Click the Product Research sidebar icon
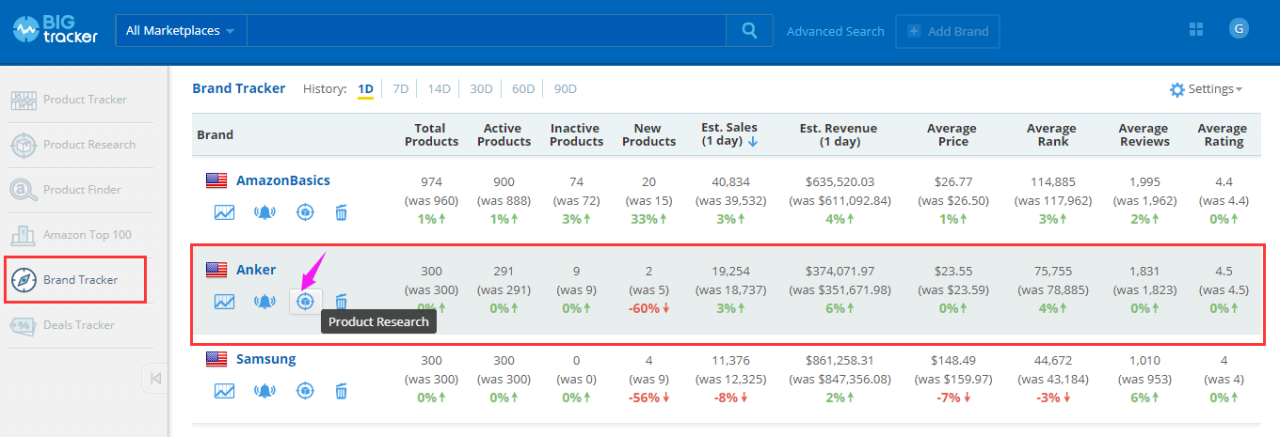This screenshot has width=1280, height=437. click(24, 145)
